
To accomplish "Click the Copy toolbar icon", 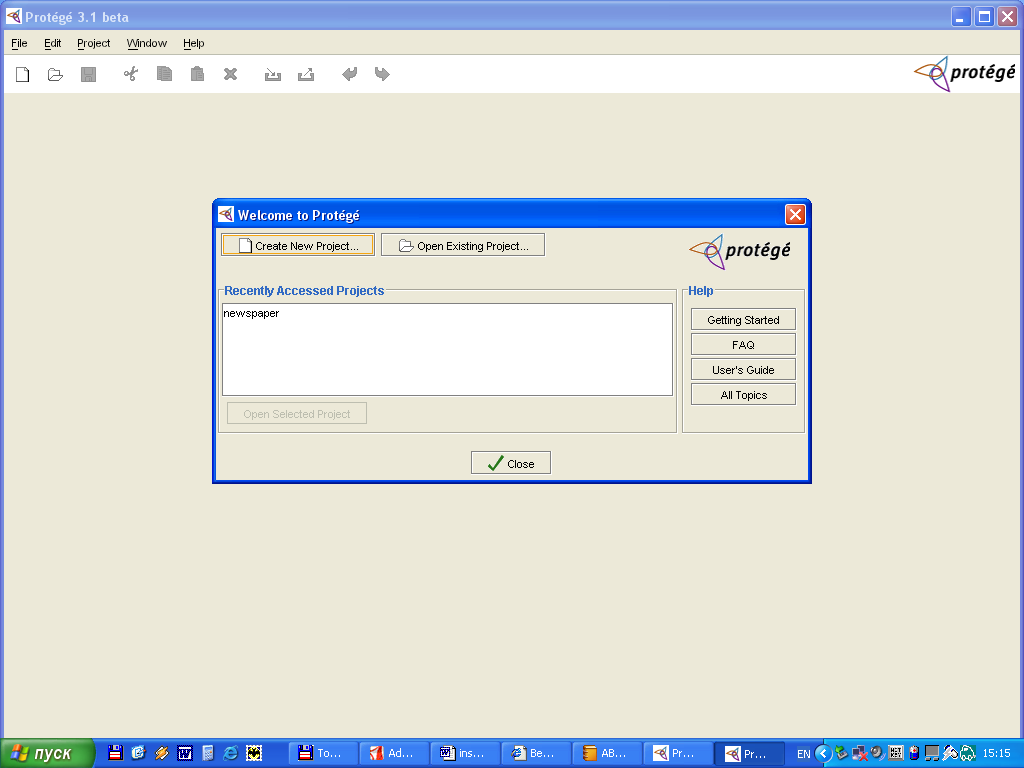I will click(x=164, y=74).
